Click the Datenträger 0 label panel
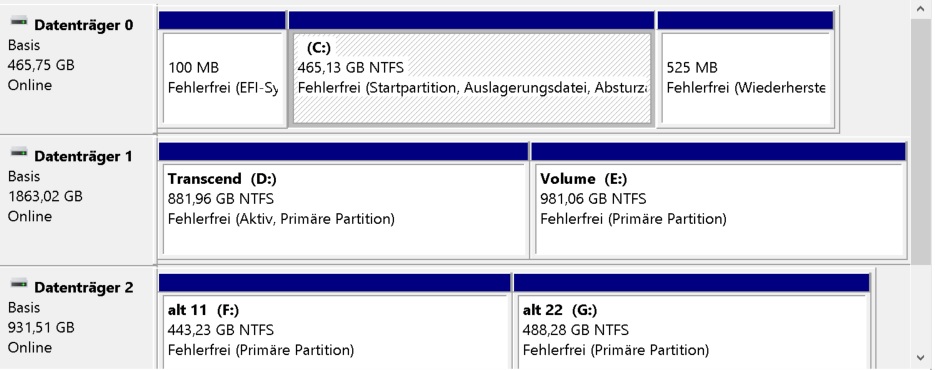935x370 pixels. coord(78,69)
